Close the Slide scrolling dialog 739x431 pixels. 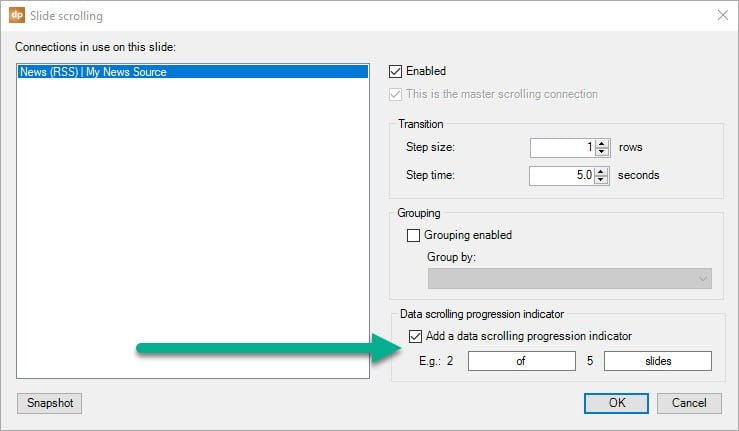click(722, 16)
